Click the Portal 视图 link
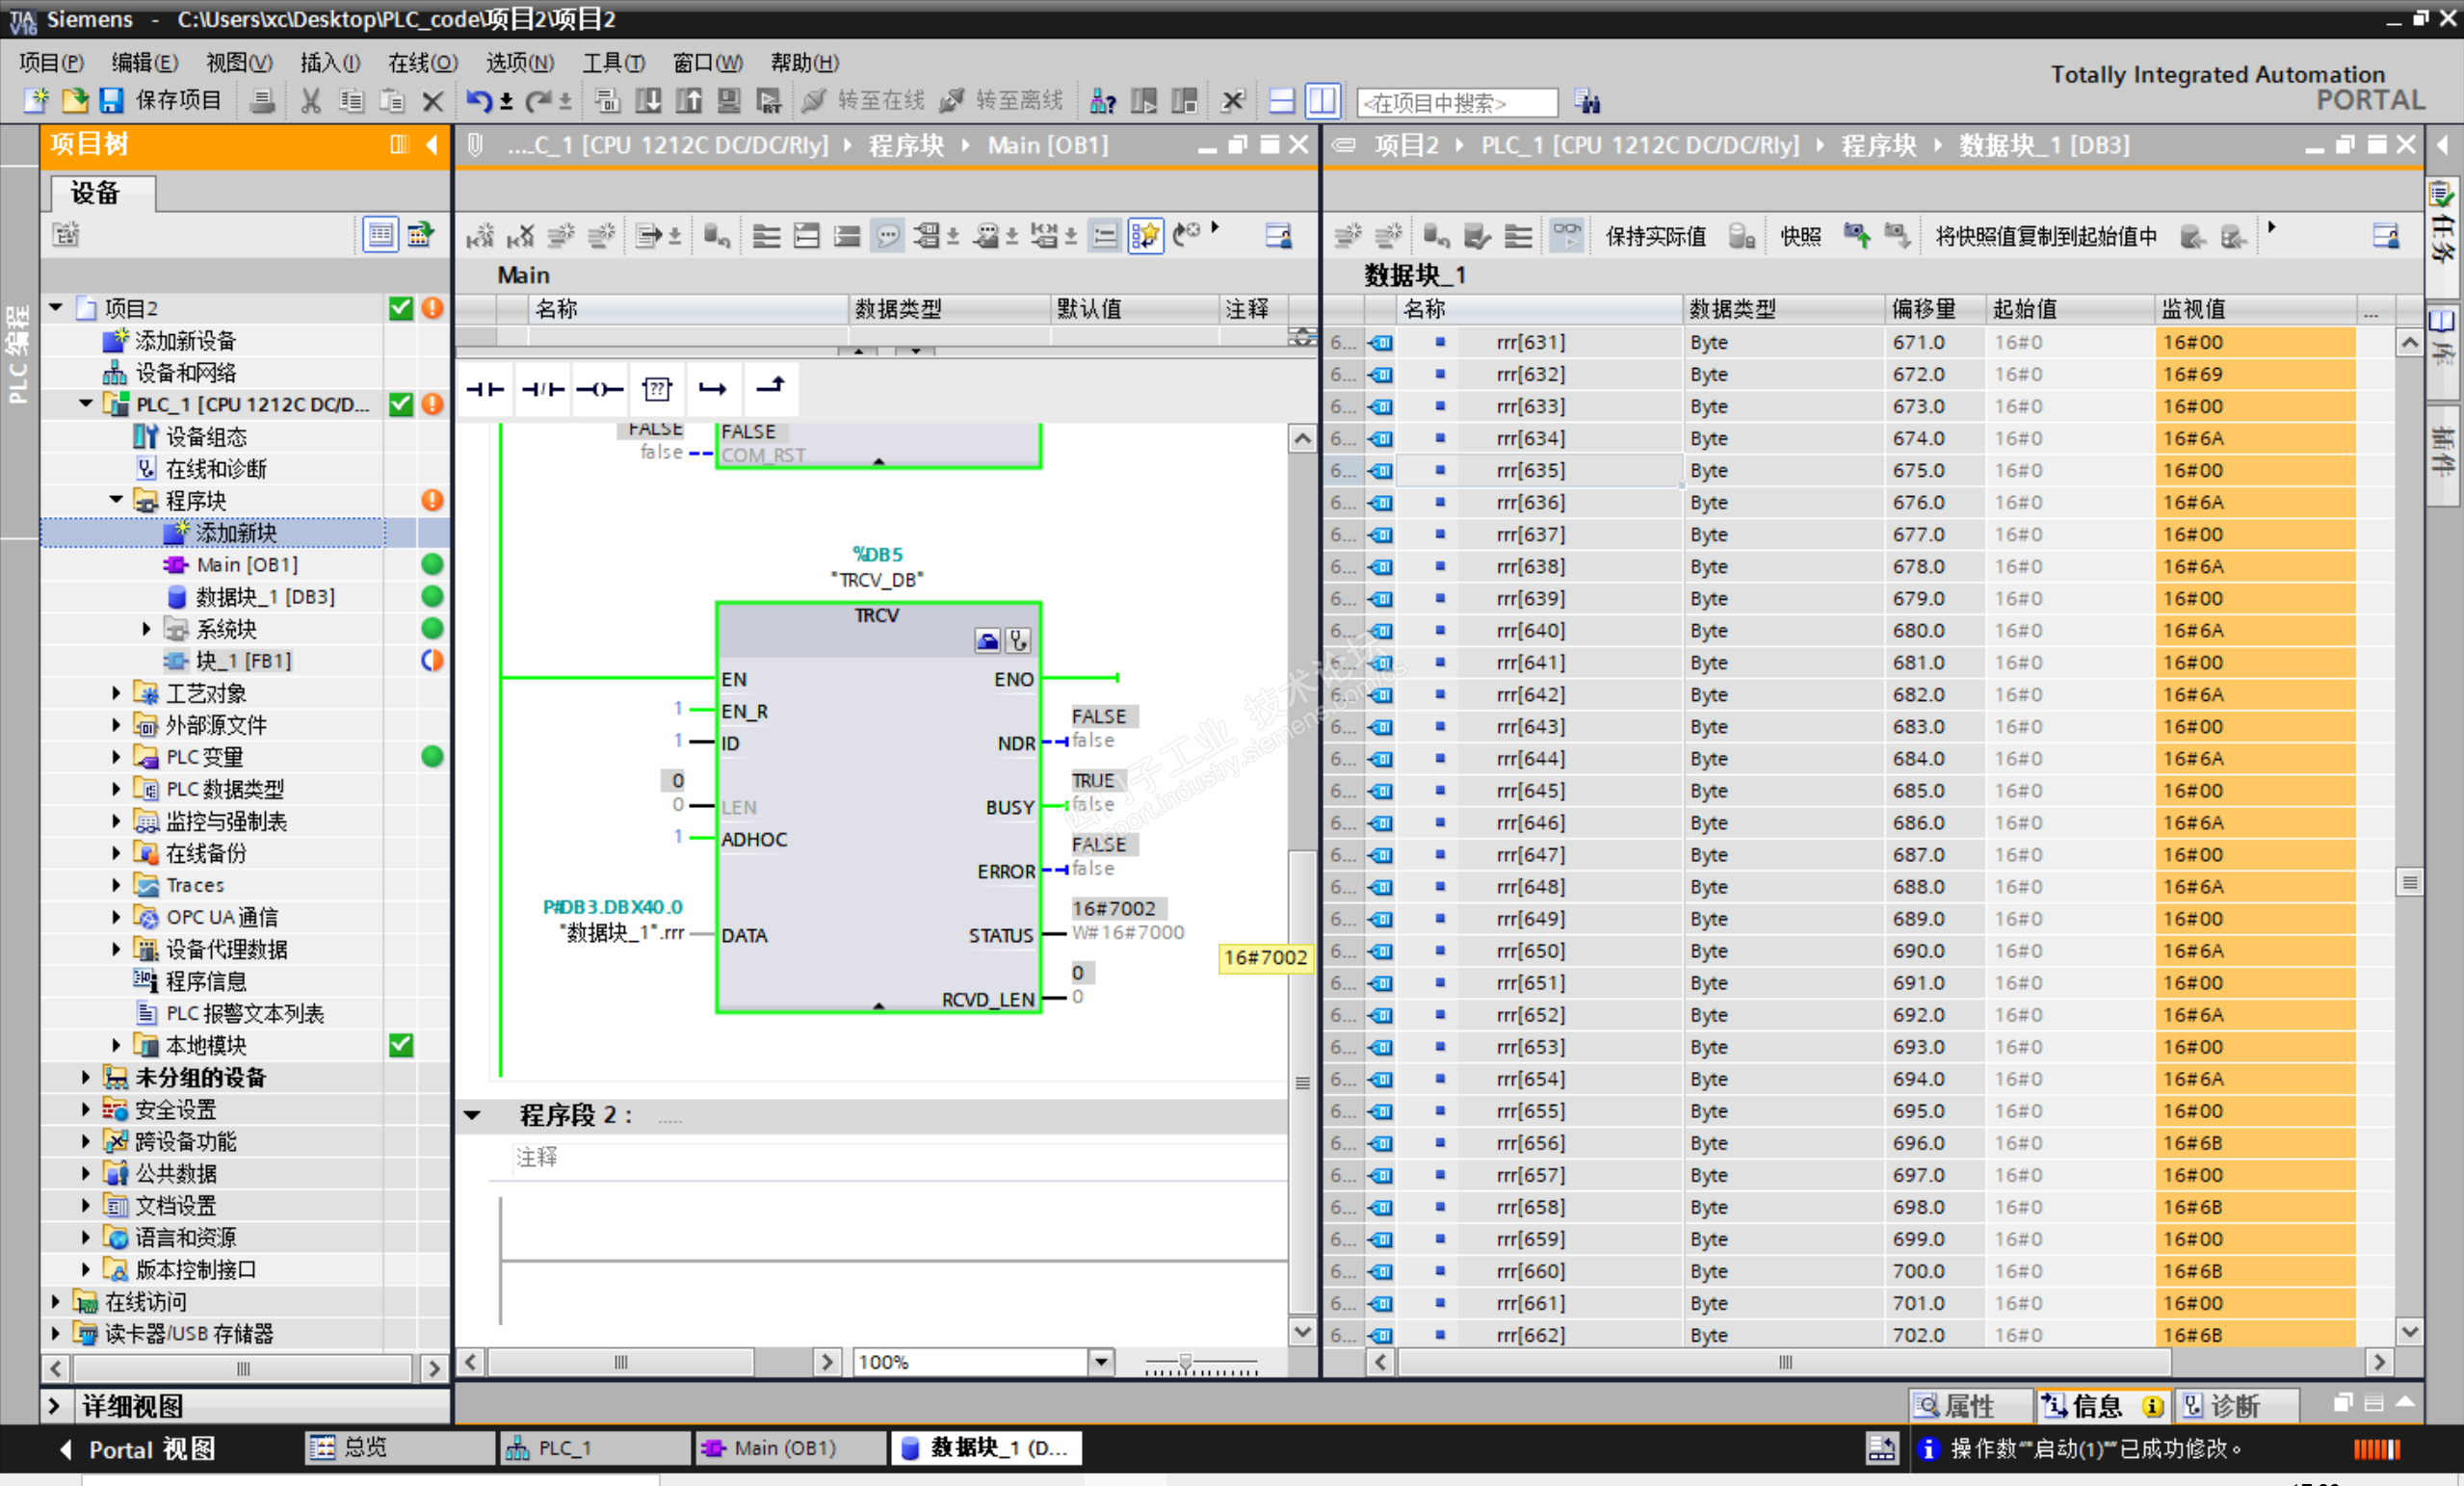Screen dimensions: 2464x1486 tap(151, 1449)
